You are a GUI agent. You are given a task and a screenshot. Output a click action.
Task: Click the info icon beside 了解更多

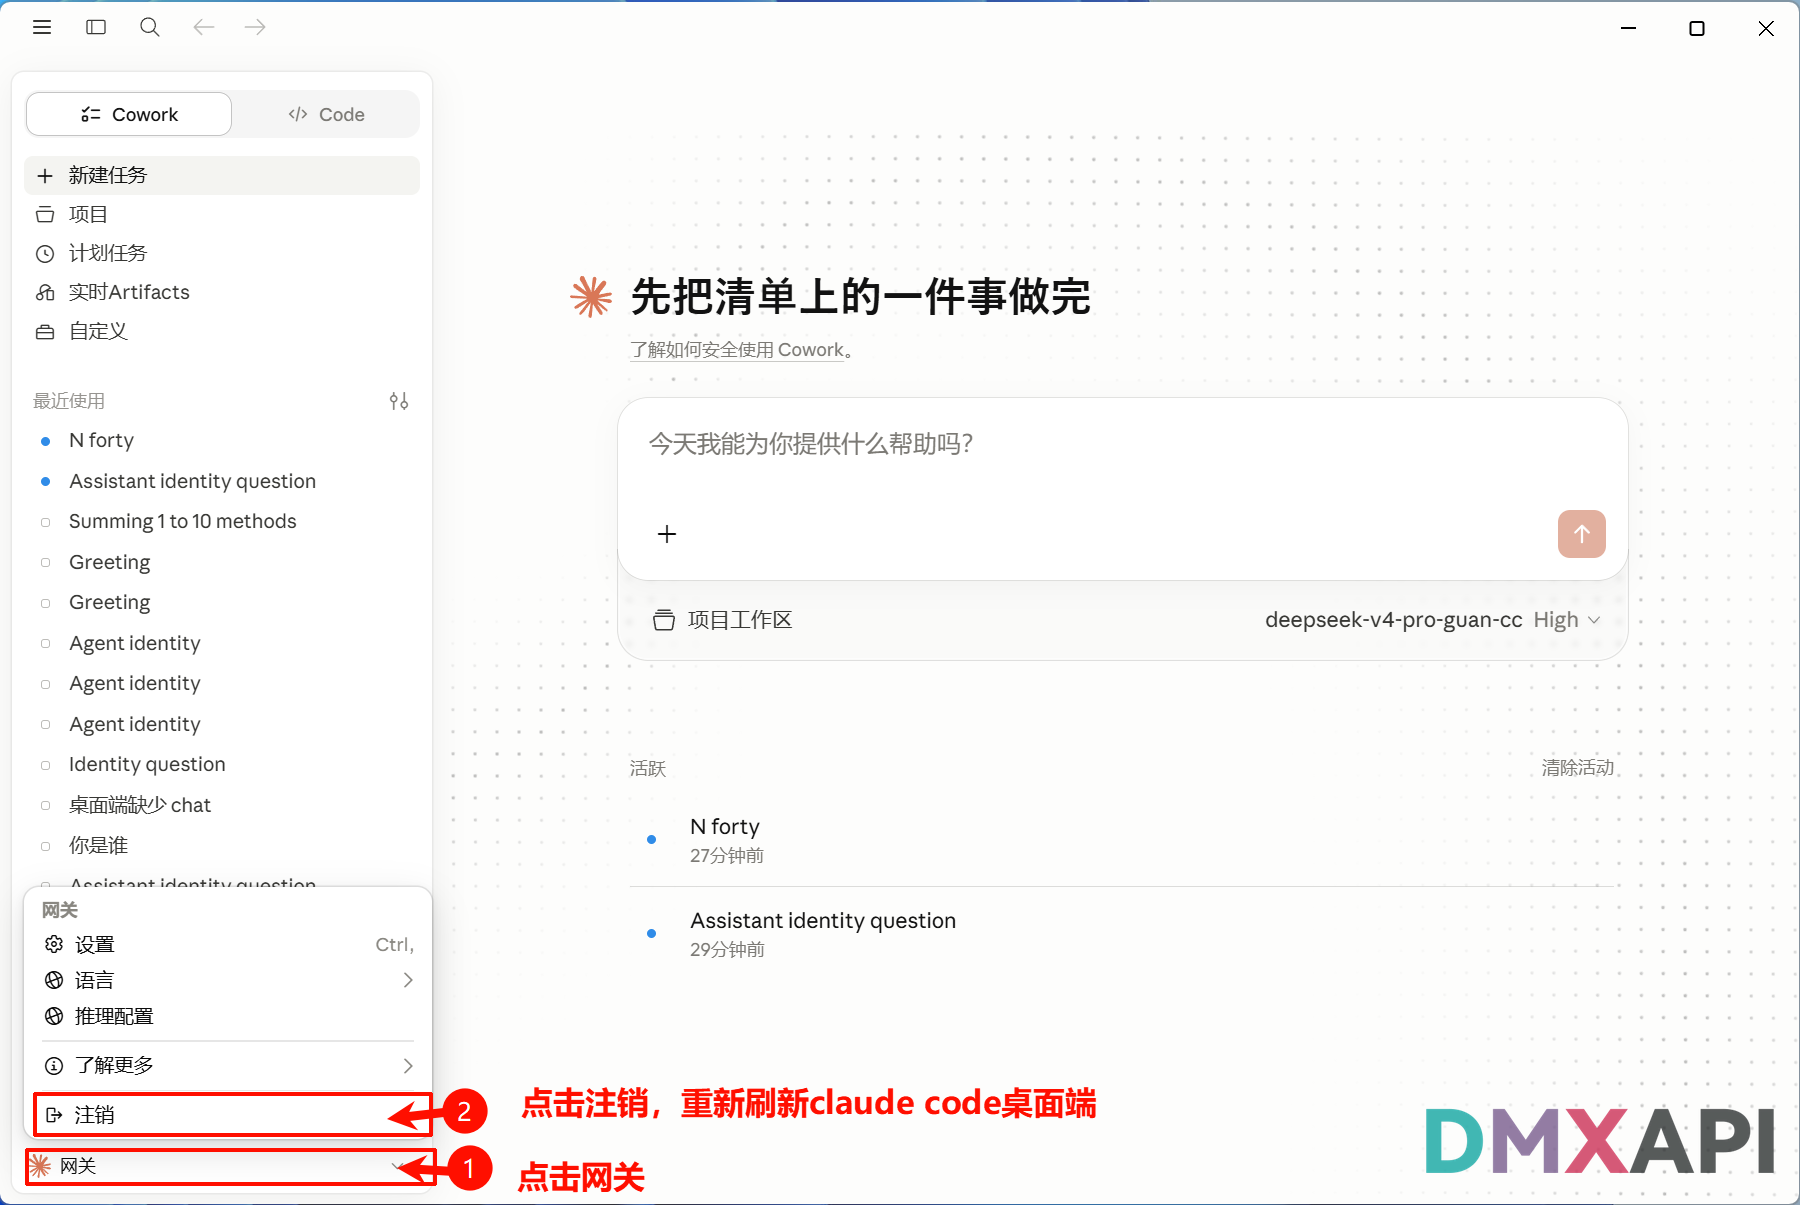(54, 1065)
